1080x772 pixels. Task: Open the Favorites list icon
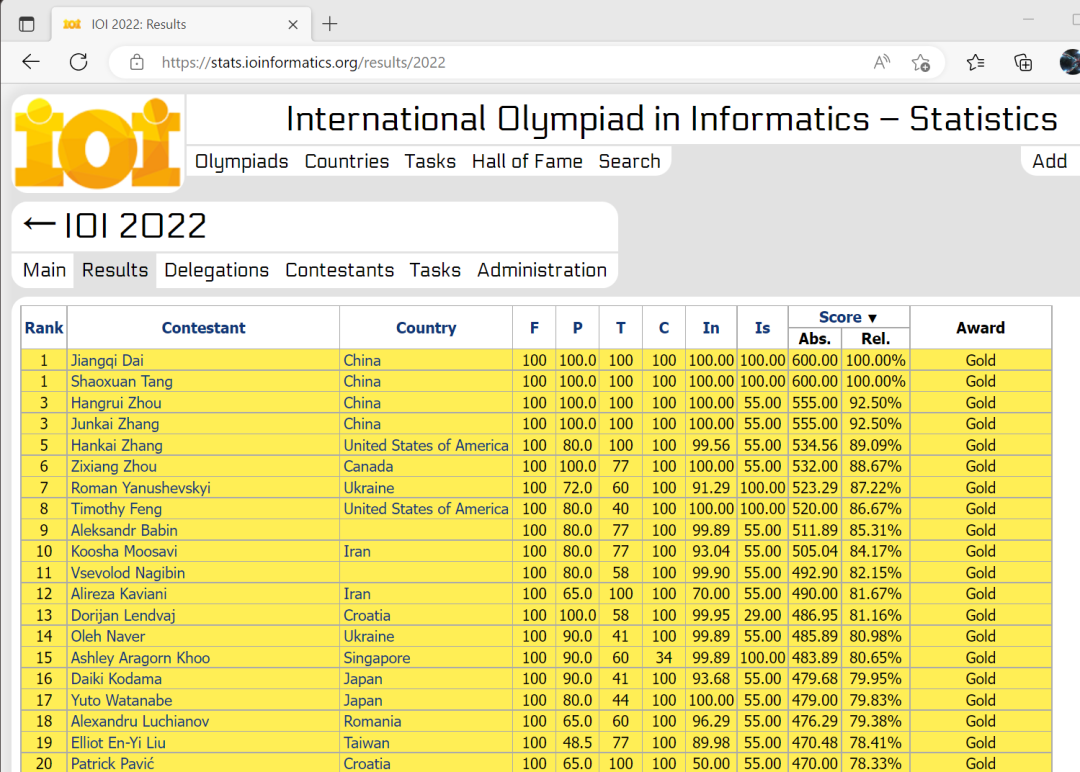point(975,63)
